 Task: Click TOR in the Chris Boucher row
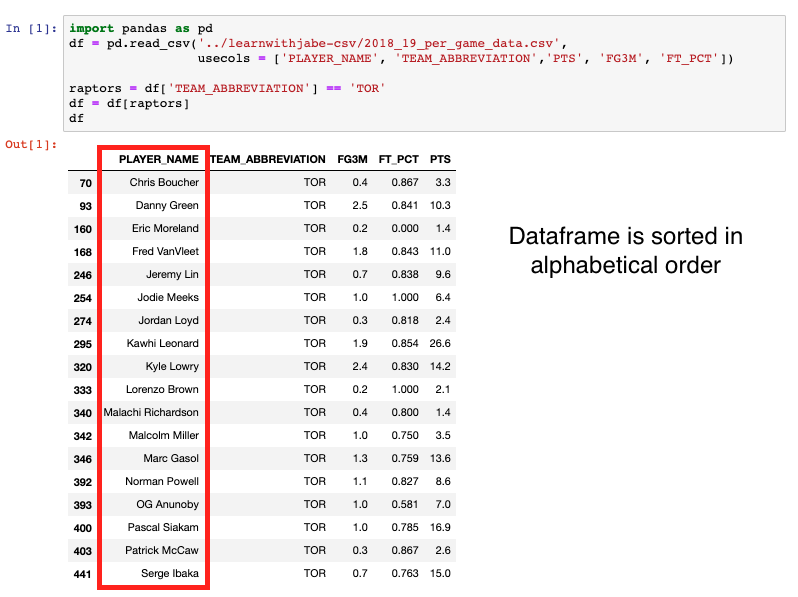315,182
